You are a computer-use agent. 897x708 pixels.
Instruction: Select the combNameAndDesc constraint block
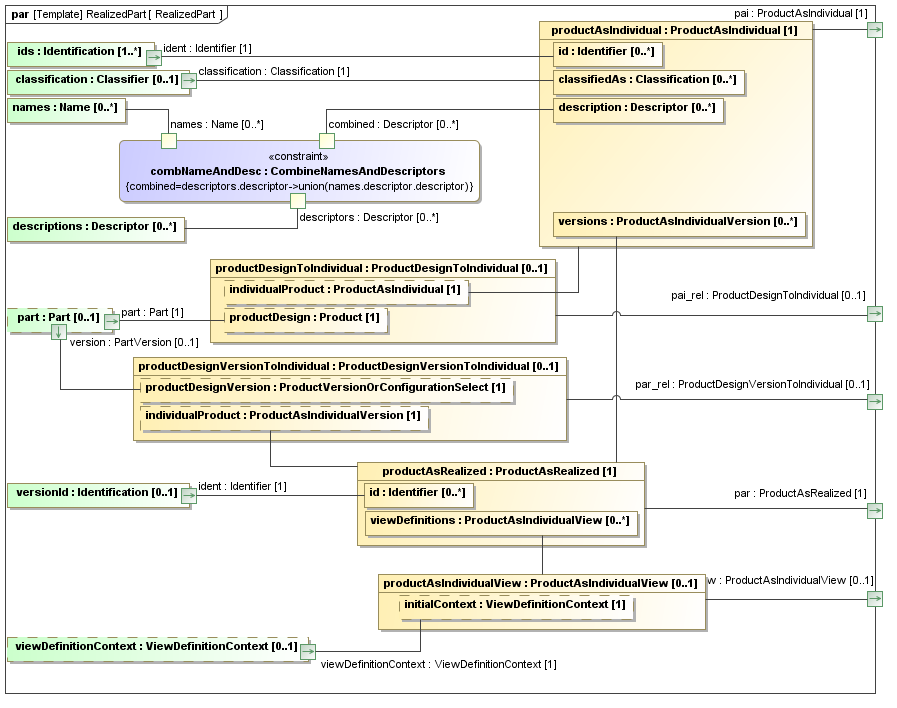pyautogui.click(x=298, y=171)
